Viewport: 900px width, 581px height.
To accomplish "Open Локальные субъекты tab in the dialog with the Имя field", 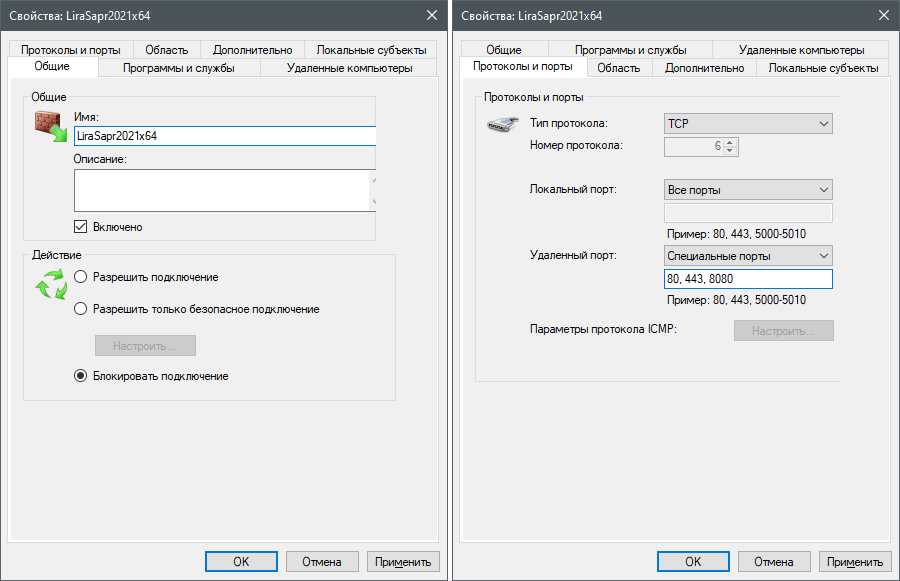I will tap(371, 50).
